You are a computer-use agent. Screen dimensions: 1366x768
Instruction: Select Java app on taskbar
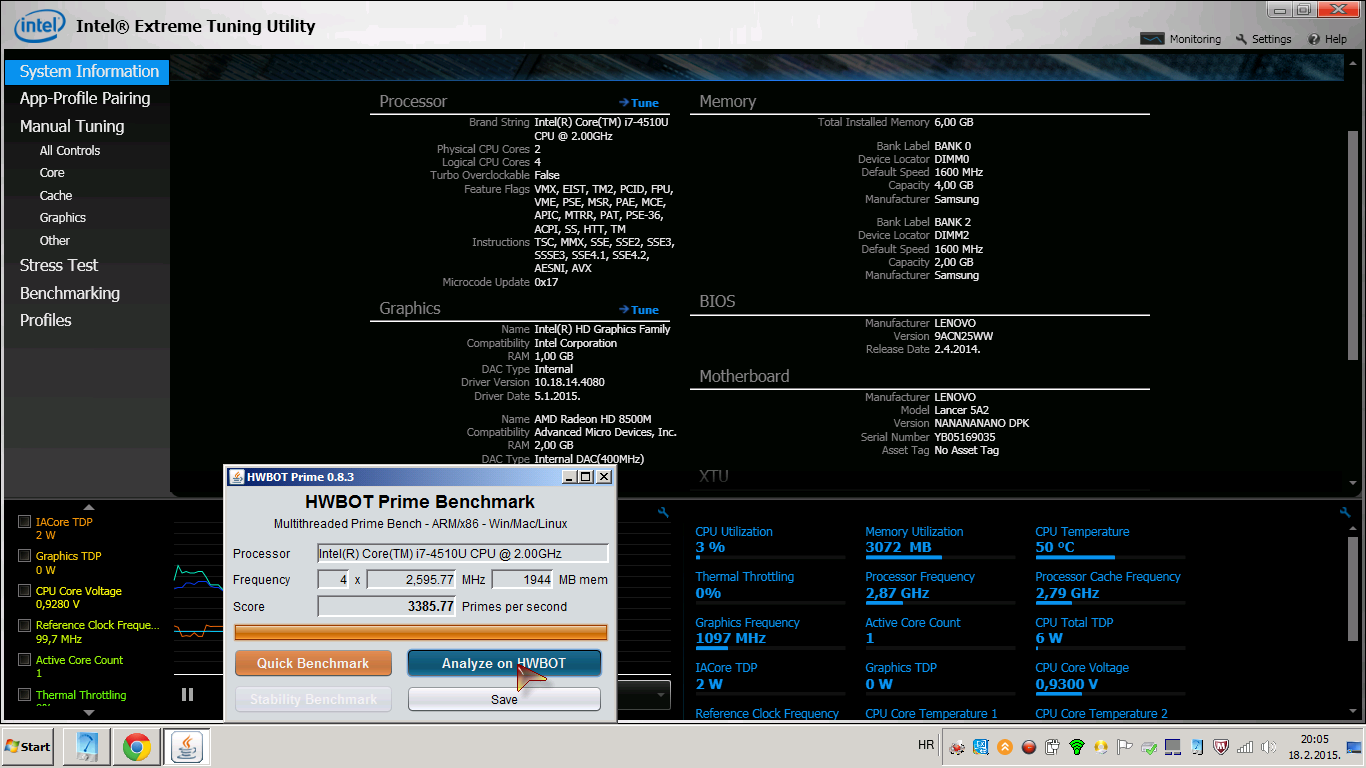pos(187,746)
